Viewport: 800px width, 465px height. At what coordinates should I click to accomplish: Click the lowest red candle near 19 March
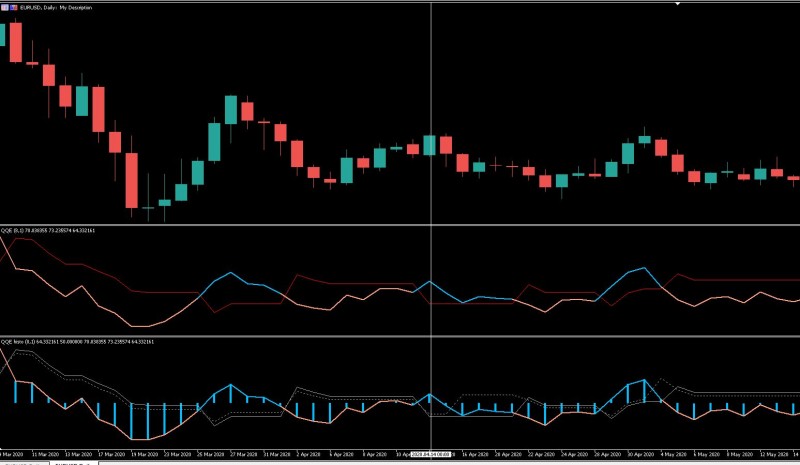click(x=132, y=180)
